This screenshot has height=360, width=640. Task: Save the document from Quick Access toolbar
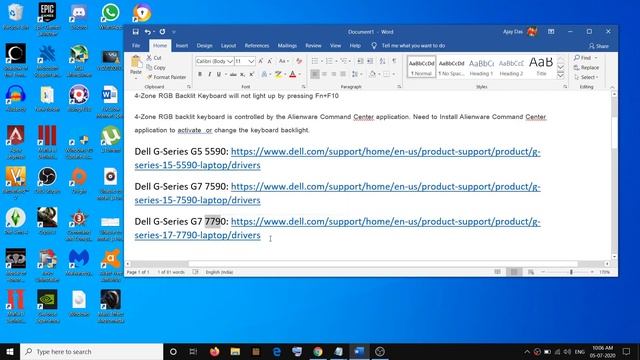pyautogui.click(x=136, y=32)
